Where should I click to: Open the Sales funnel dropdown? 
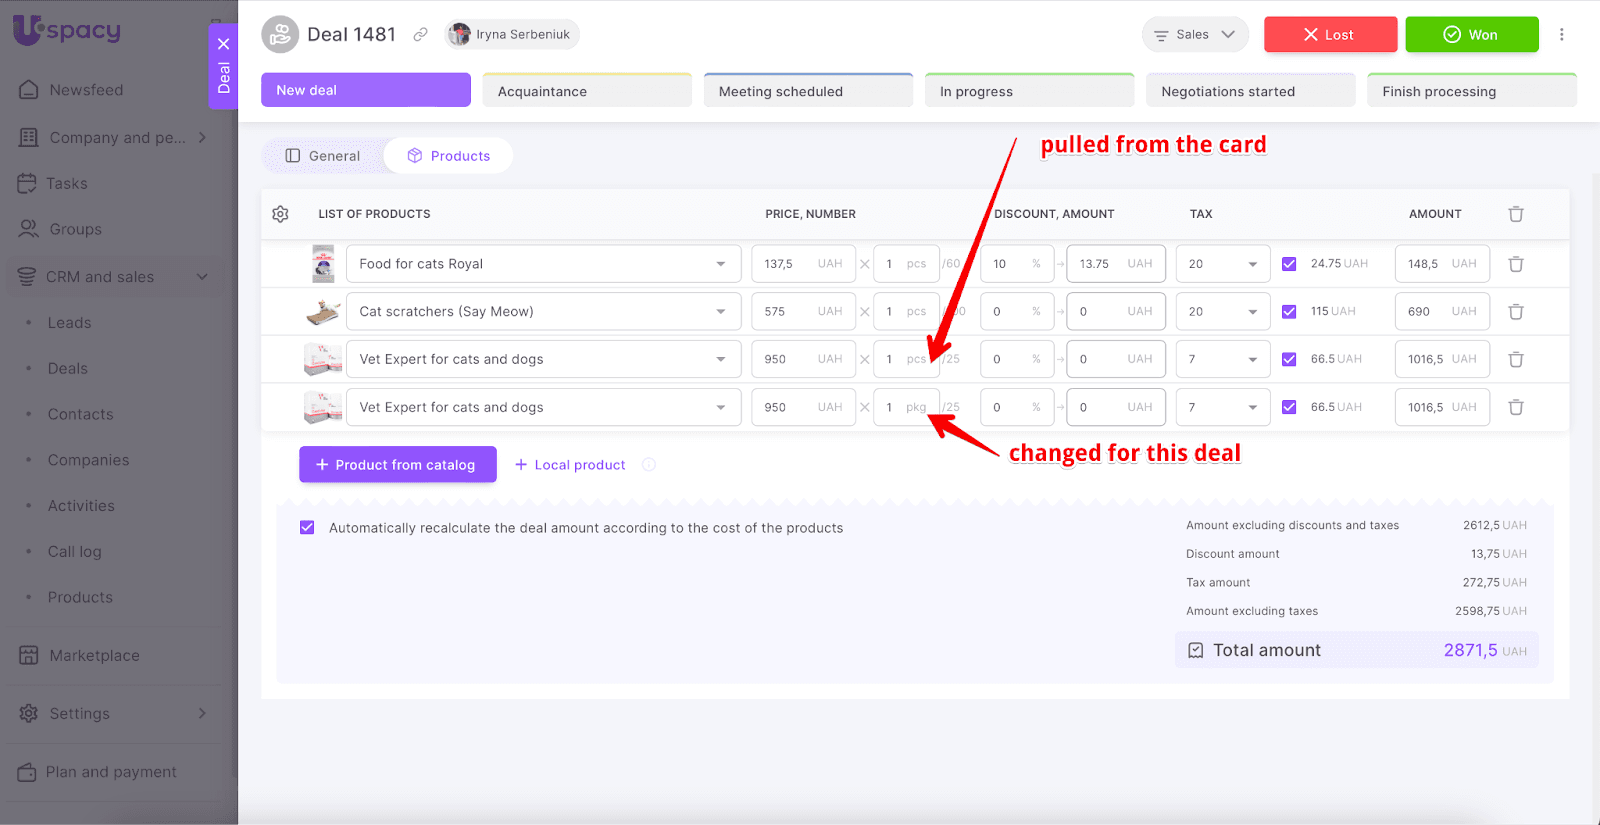1195,35
